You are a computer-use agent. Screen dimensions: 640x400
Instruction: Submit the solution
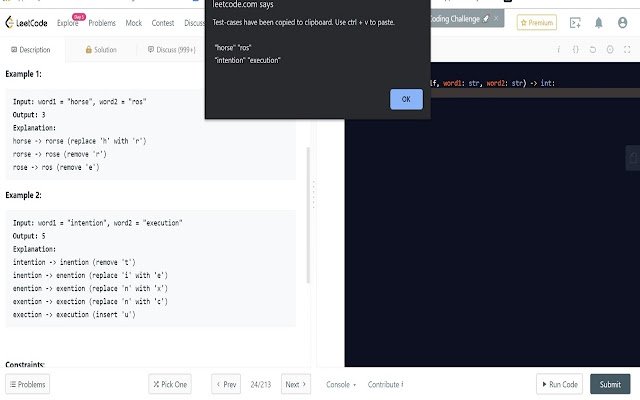[610, 384]
